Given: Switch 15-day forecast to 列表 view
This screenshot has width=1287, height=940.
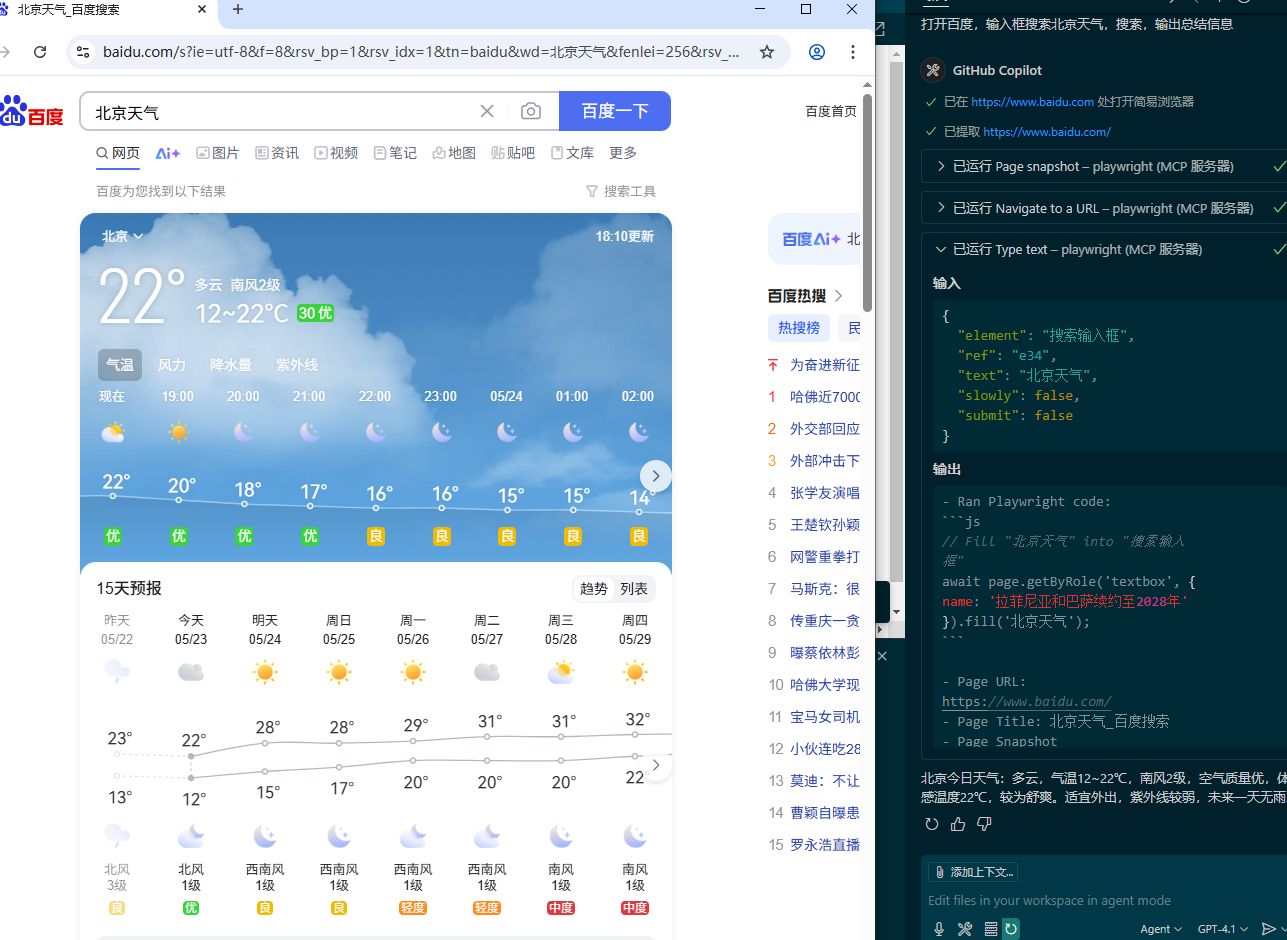Looking at the screenshot, I should 634,589.
